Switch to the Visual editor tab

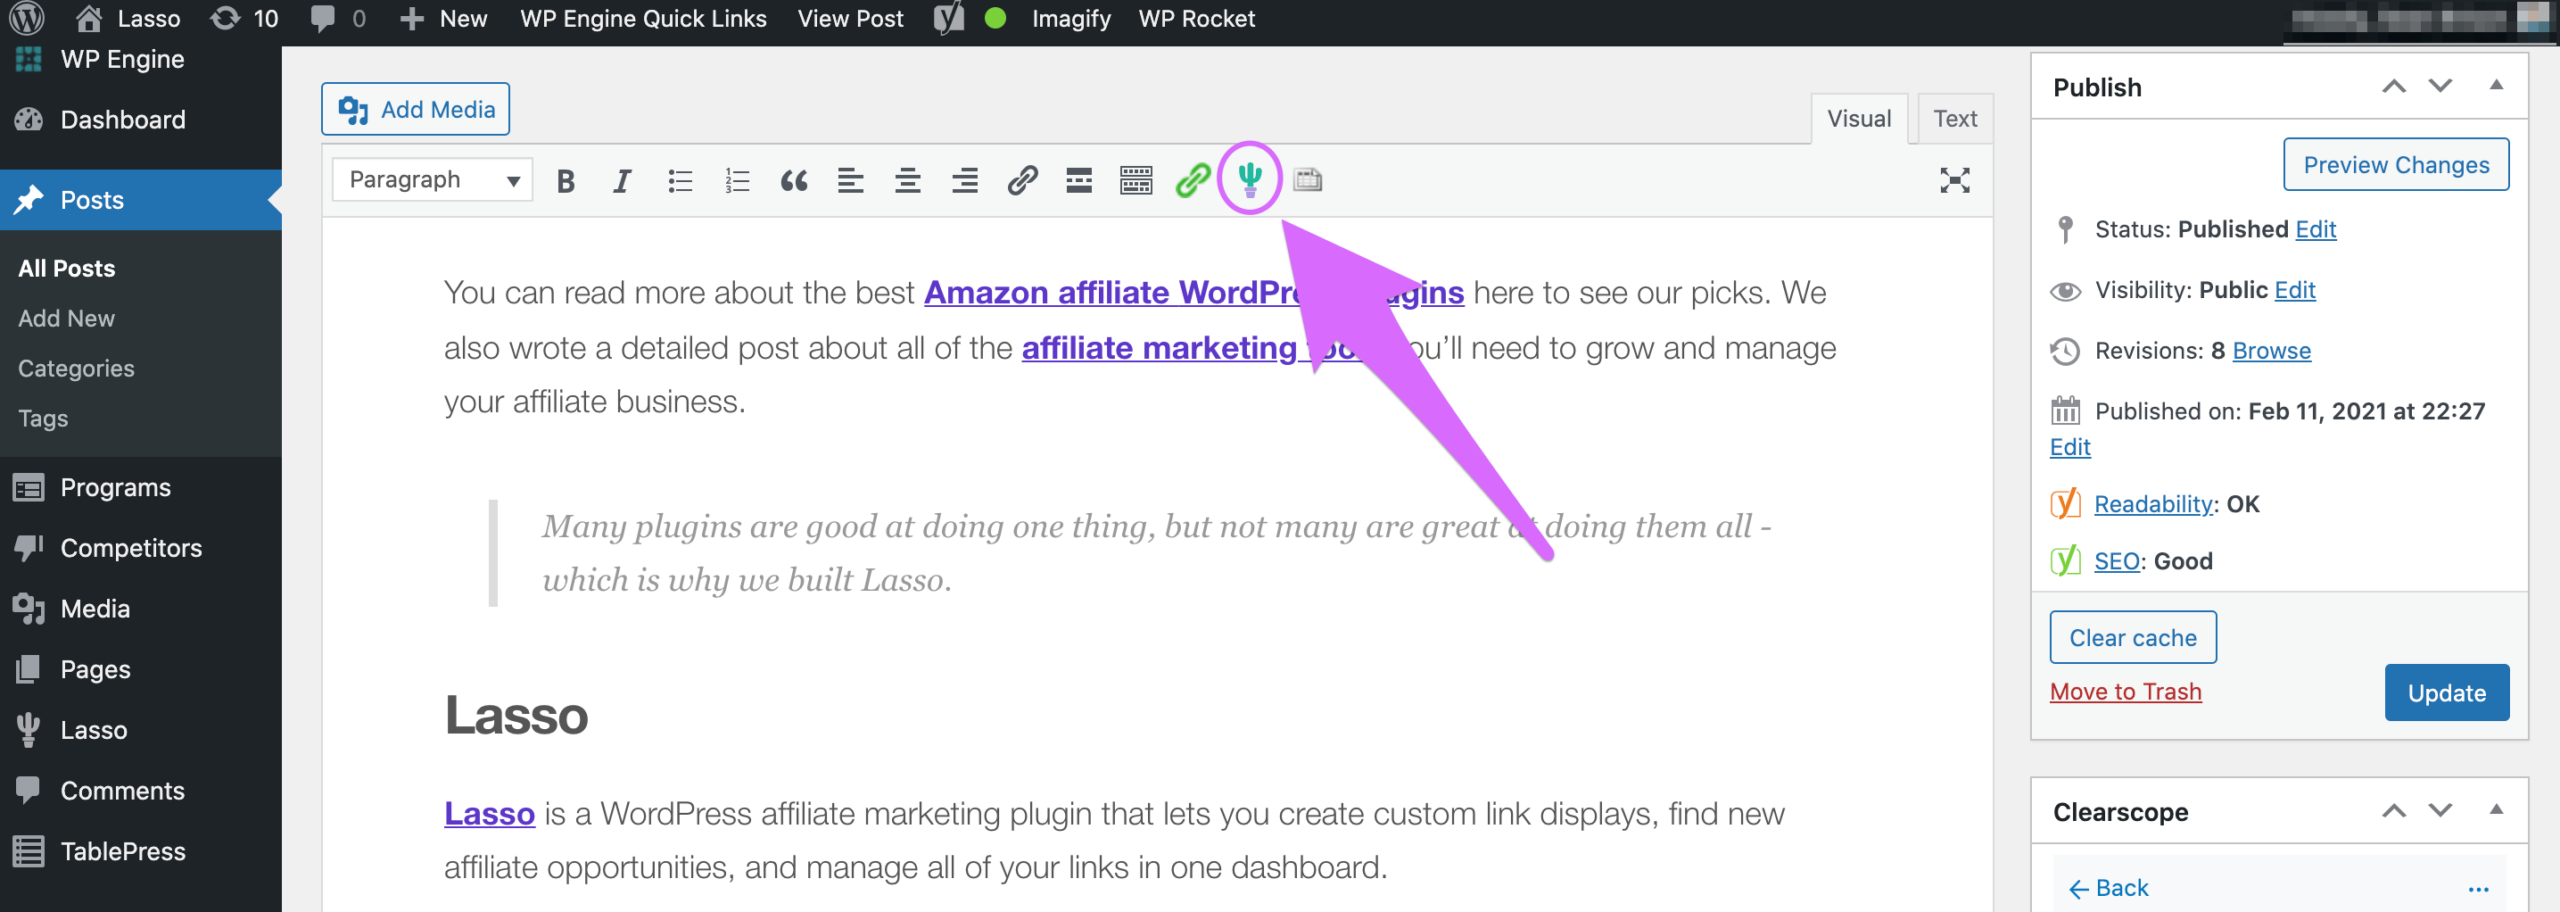pyautogui.click(x=1859, y=118)
